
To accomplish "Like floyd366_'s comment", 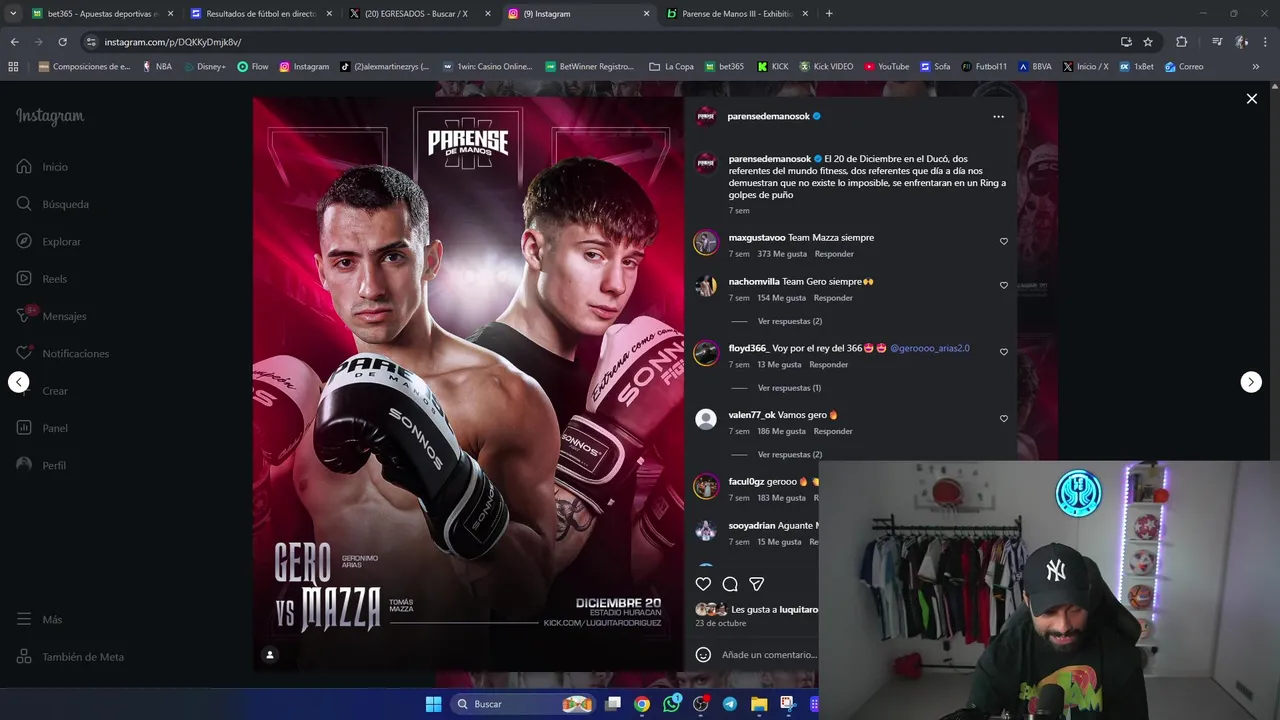I will click(x=1004, y=352).
